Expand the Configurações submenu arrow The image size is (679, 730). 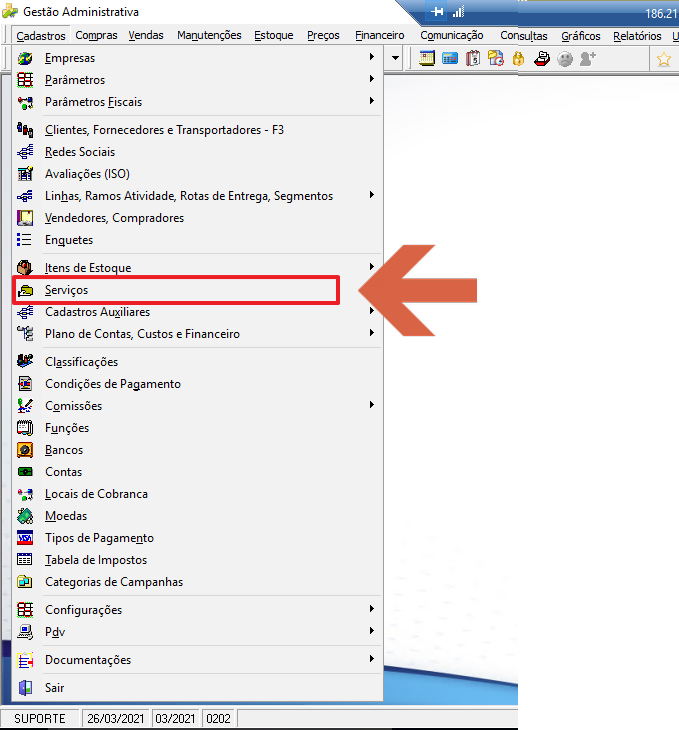point(372,608)
